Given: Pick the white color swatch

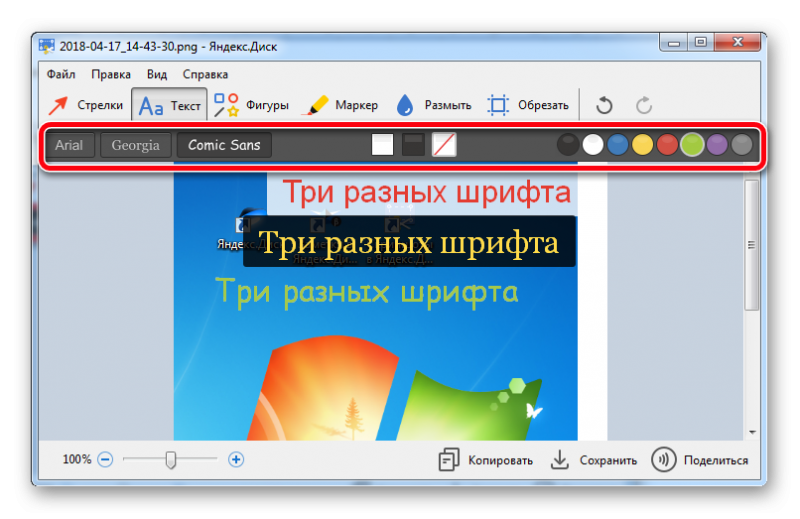Looking at the screenshot, I should click(x=592, y=144).
